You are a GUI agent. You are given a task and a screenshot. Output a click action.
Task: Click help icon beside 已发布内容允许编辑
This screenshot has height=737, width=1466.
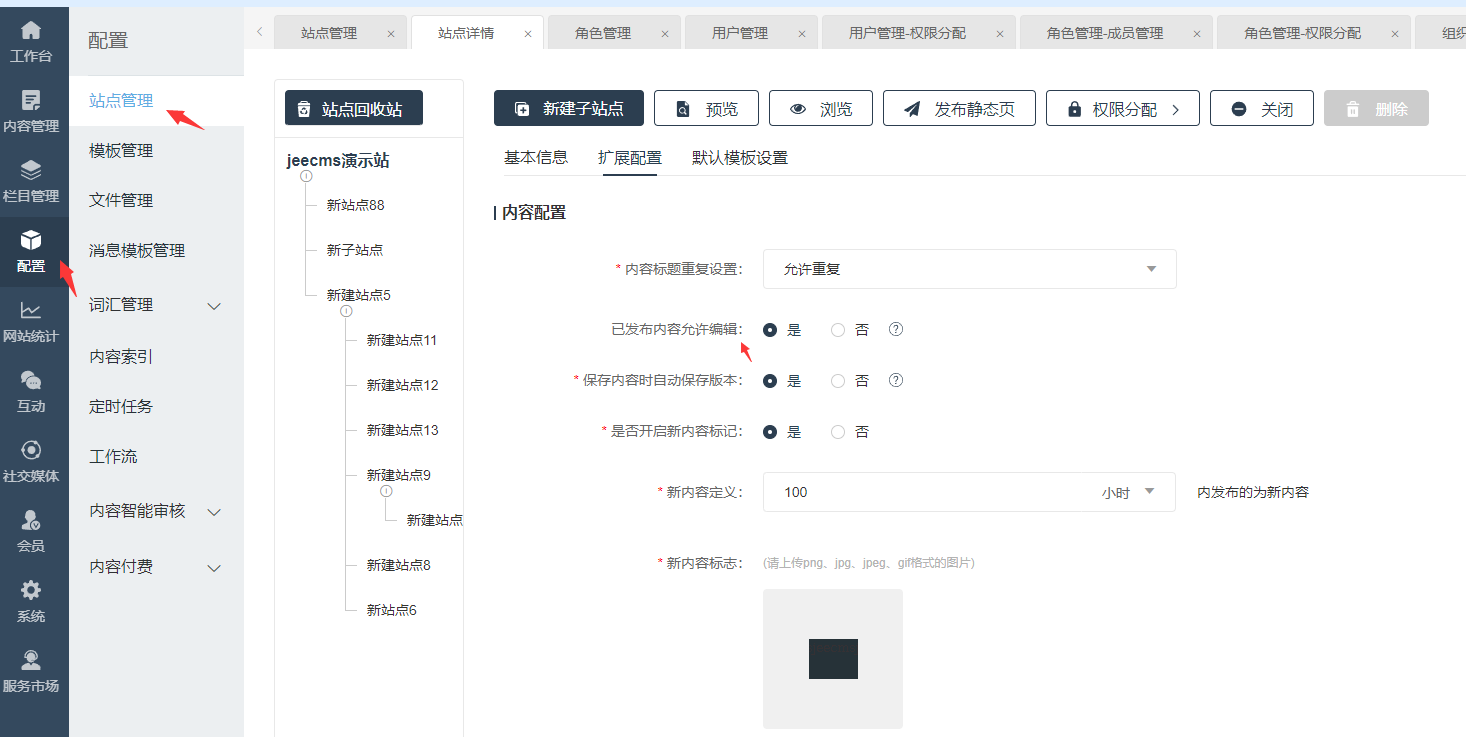click(x=896, y=329)
